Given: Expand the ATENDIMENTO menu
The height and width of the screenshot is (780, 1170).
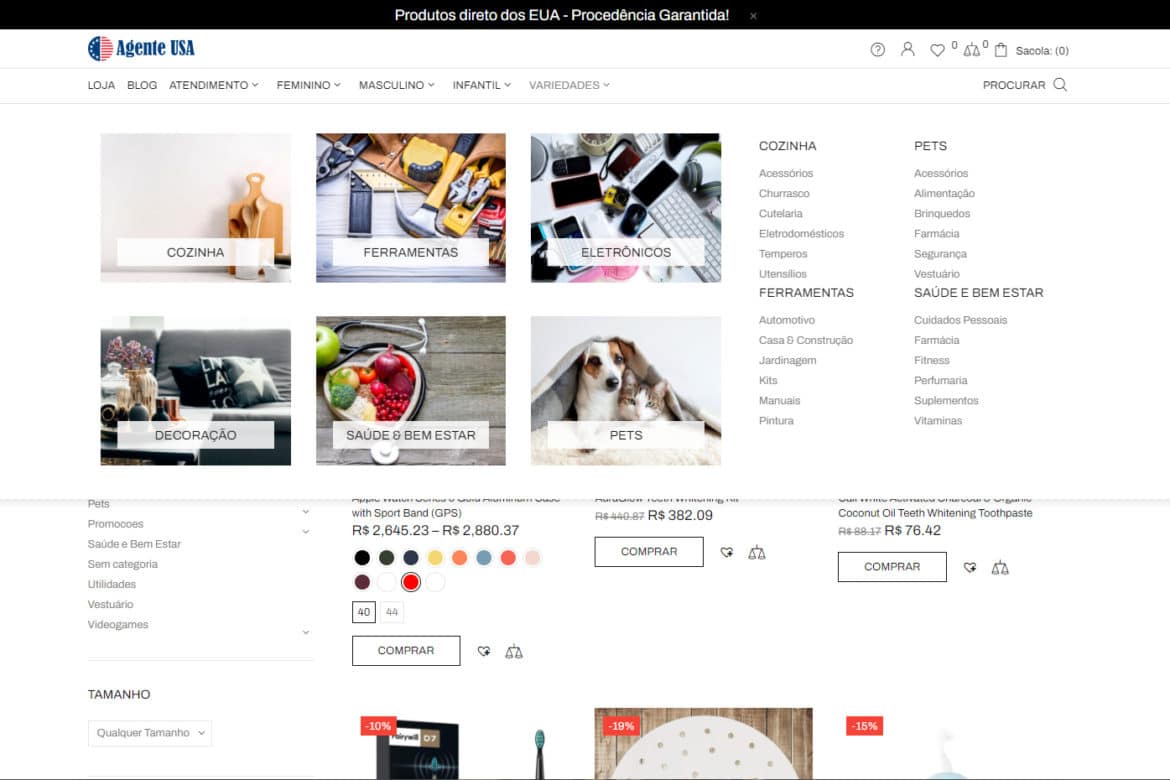Looking at the screenshot, I should click(213, 85).
